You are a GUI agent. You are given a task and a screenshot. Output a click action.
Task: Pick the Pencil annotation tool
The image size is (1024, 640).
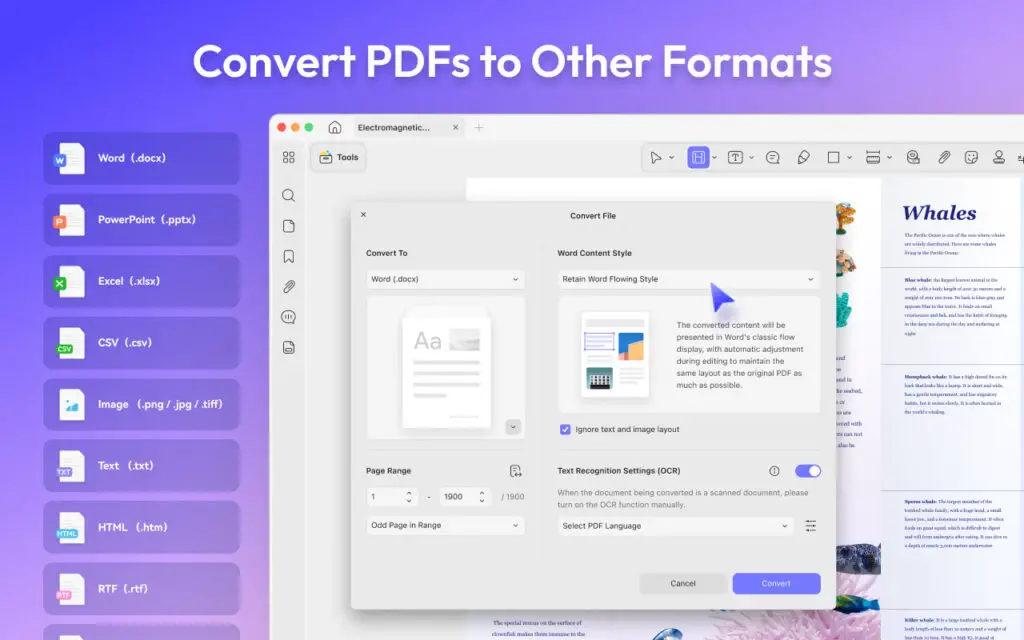click(x=804, y=157)
